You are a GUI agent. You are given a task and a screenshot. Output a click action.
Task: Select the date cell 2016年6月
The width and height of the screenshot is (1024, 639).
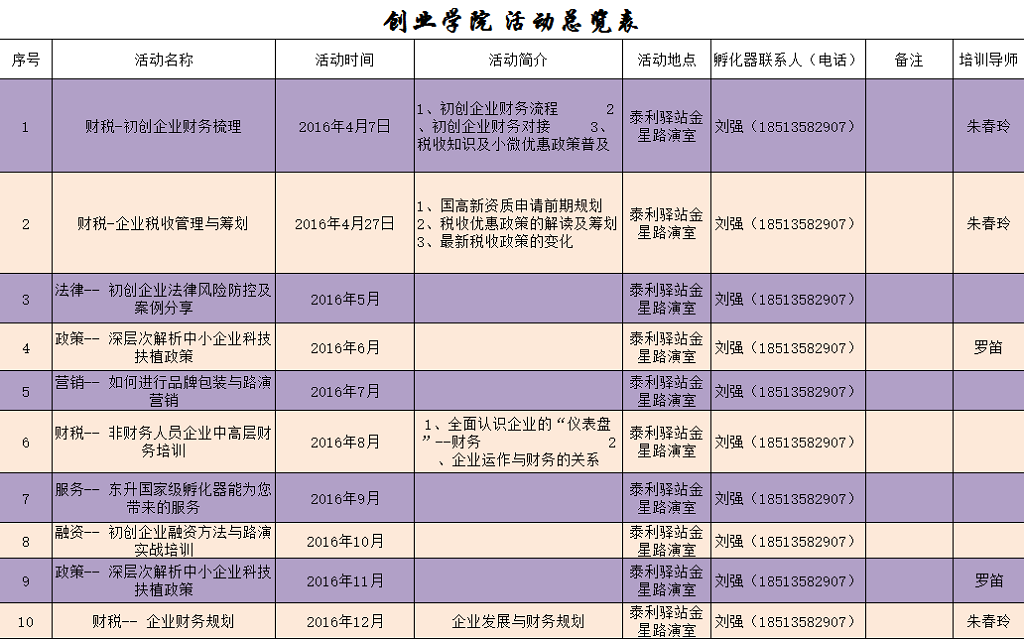point(345,347)
